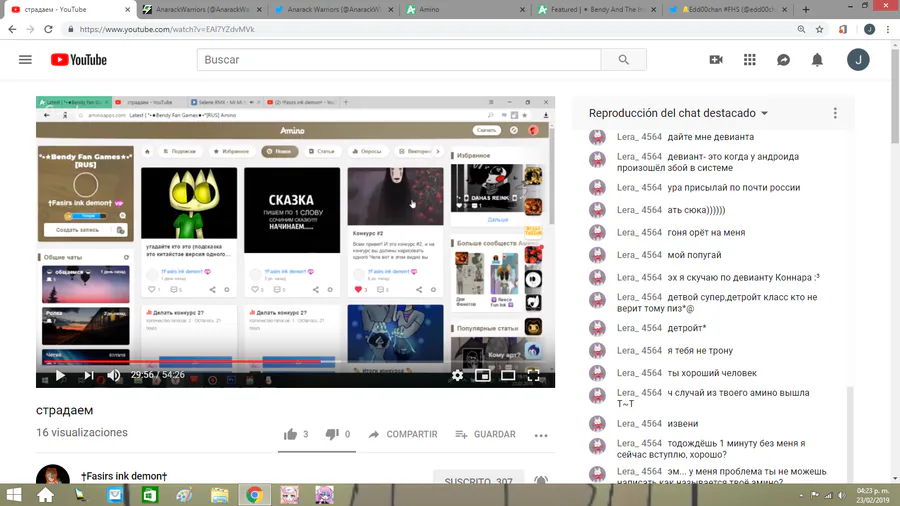The image size is (900, 506).
Task: Open File Explorer from the taskbar
Action: click(219, 495)
